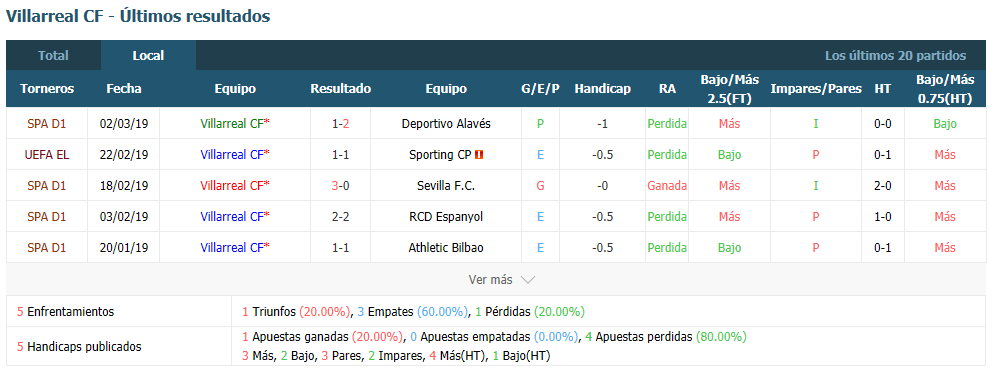Click Deportivo Alavés team link
The image size is (993, 375).
445,124
